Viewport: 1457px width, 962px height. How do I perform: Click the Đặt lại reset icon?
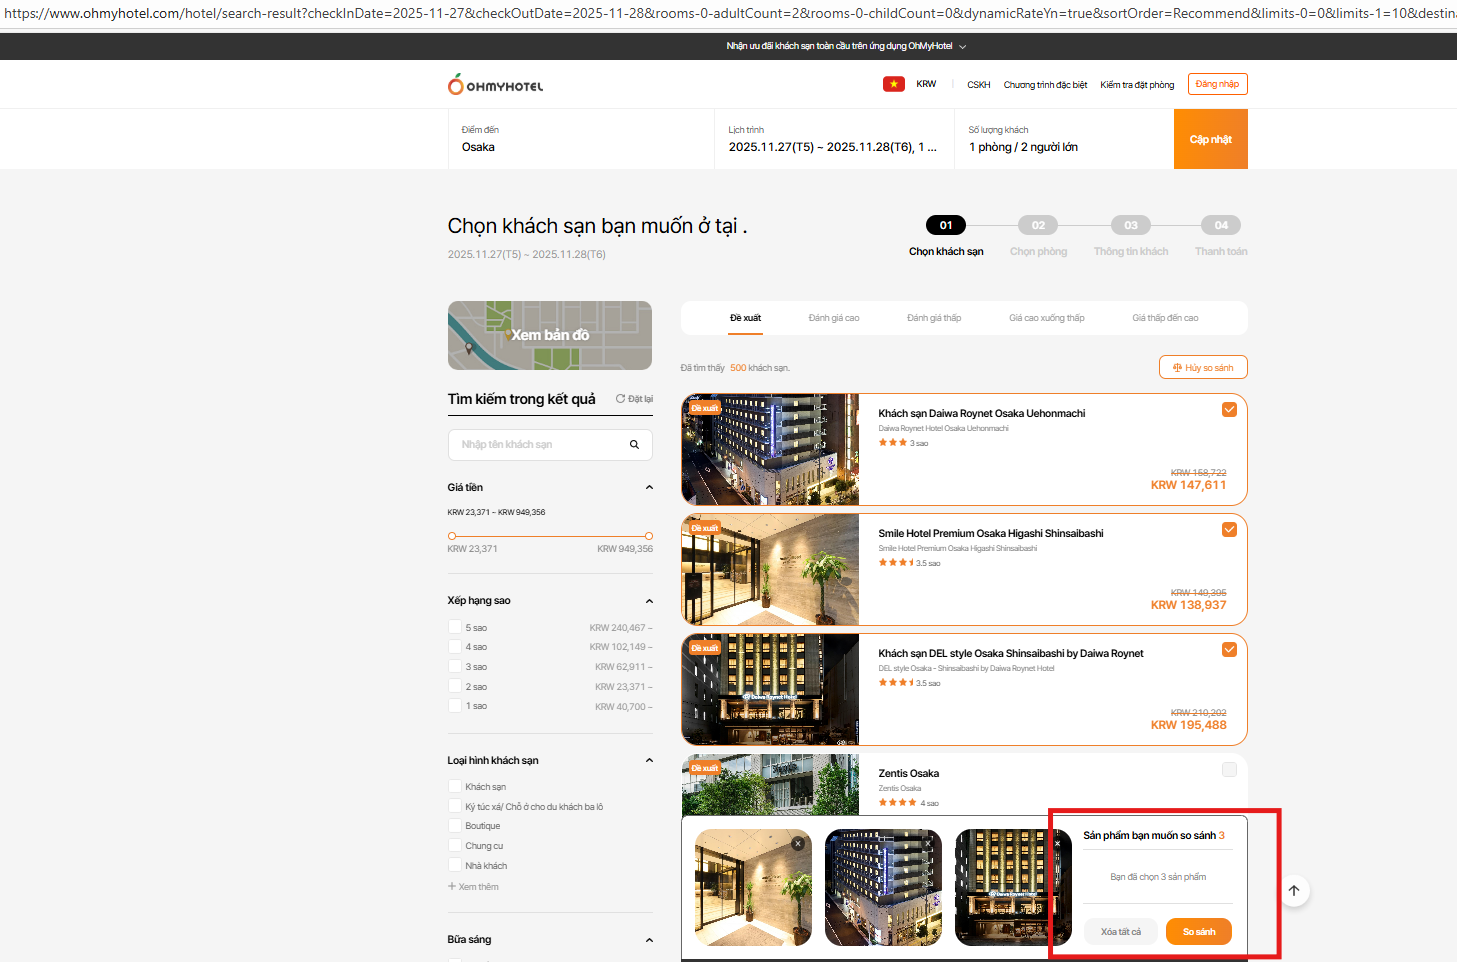click(620, 399)
